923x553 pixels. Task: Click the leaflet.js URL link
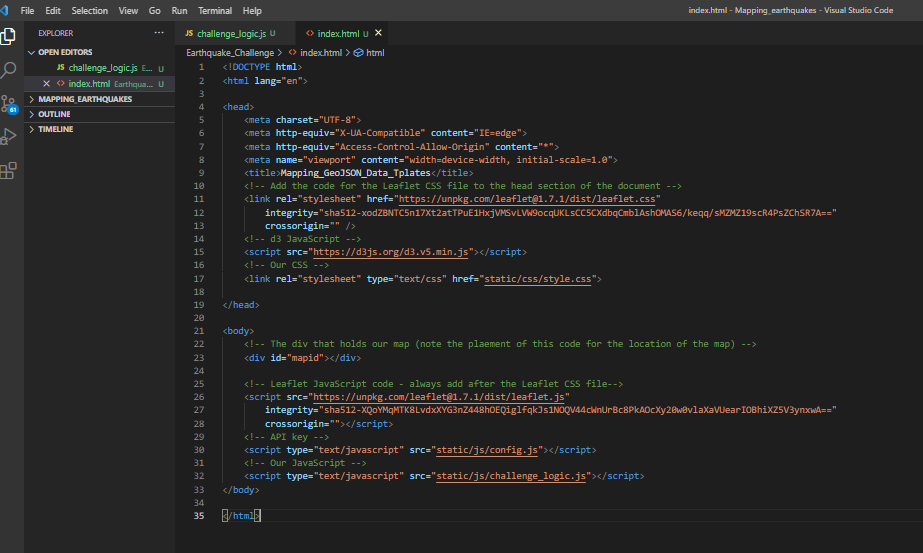(439, 397)
